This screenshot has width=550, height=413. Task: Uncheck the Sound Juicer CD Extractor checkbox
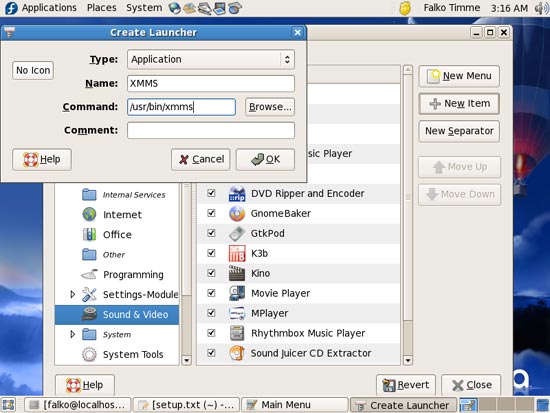tap(211, 353)
